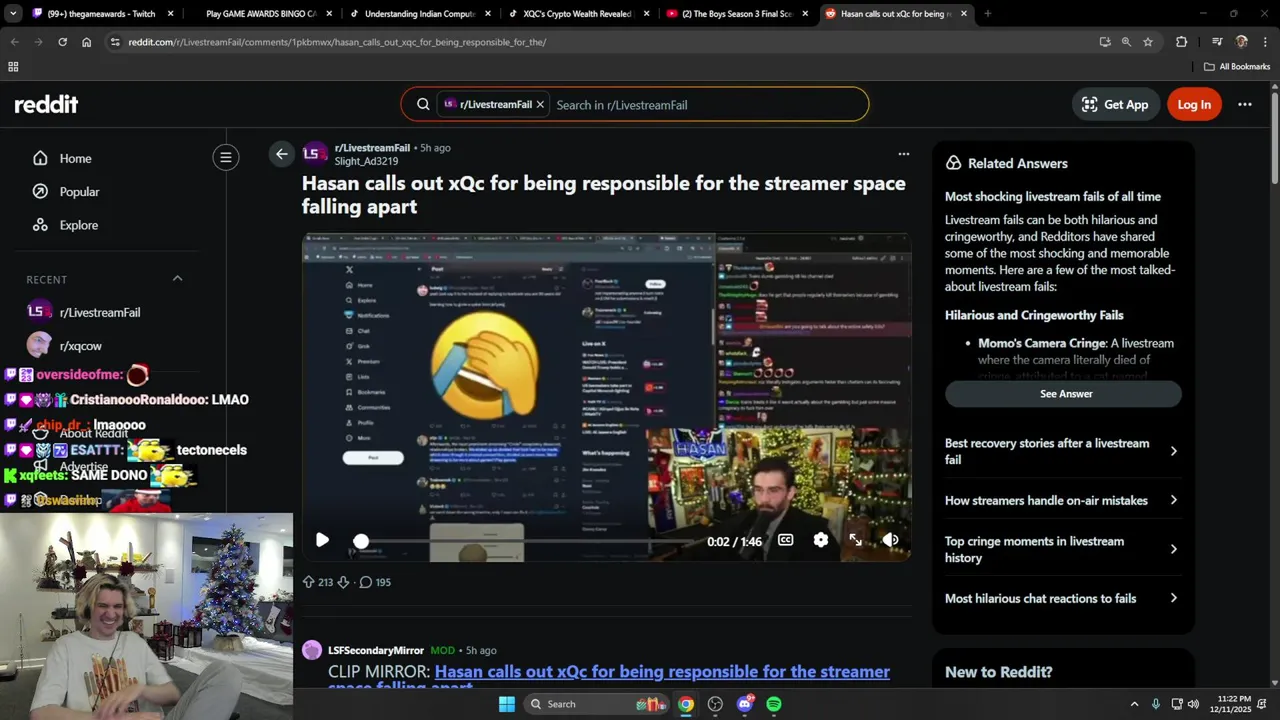
Task: Open LSFSecondaryMirror user profile
Action: [376, 650]
